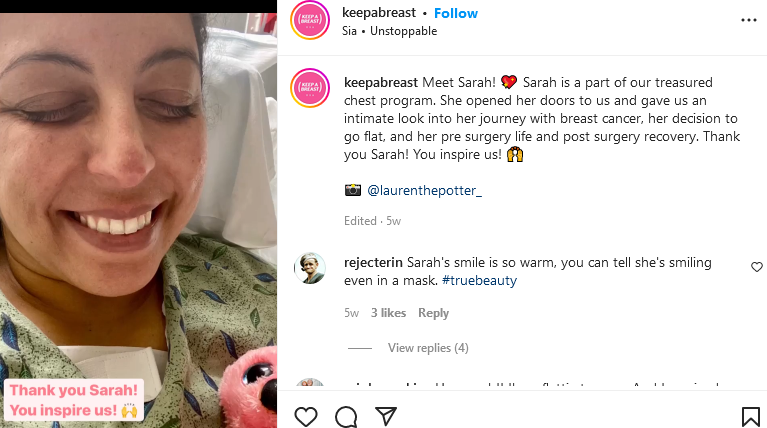This screenshot has height=428, width=767.
Task: Open the three-dot more options menu
Action: [749, 19]
